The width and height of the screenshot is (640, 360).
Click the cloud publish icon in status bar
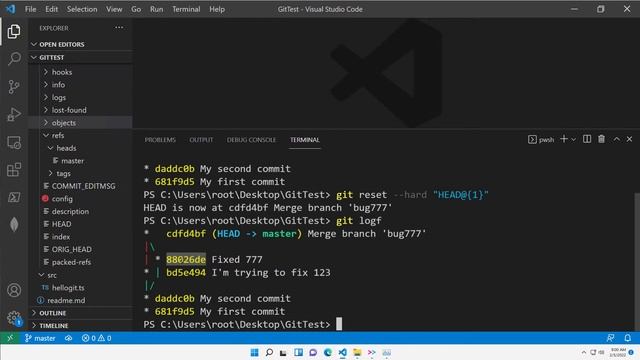point(68,338)
